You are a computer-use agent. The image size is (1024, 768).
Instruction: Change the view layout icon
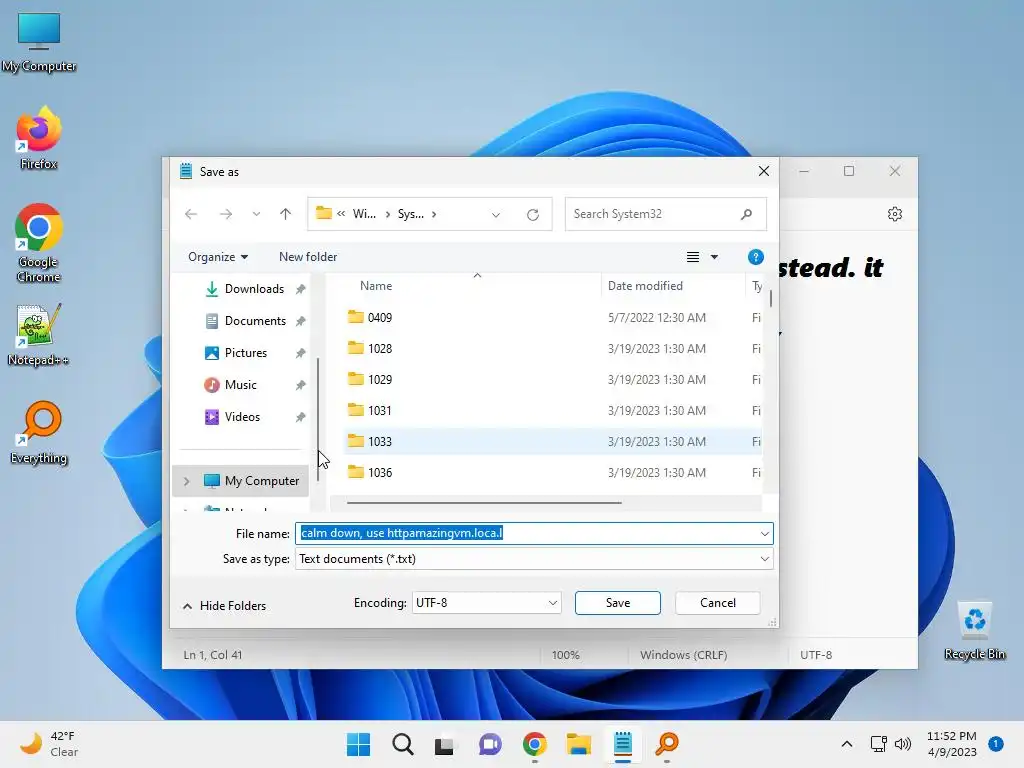[693, 257]
